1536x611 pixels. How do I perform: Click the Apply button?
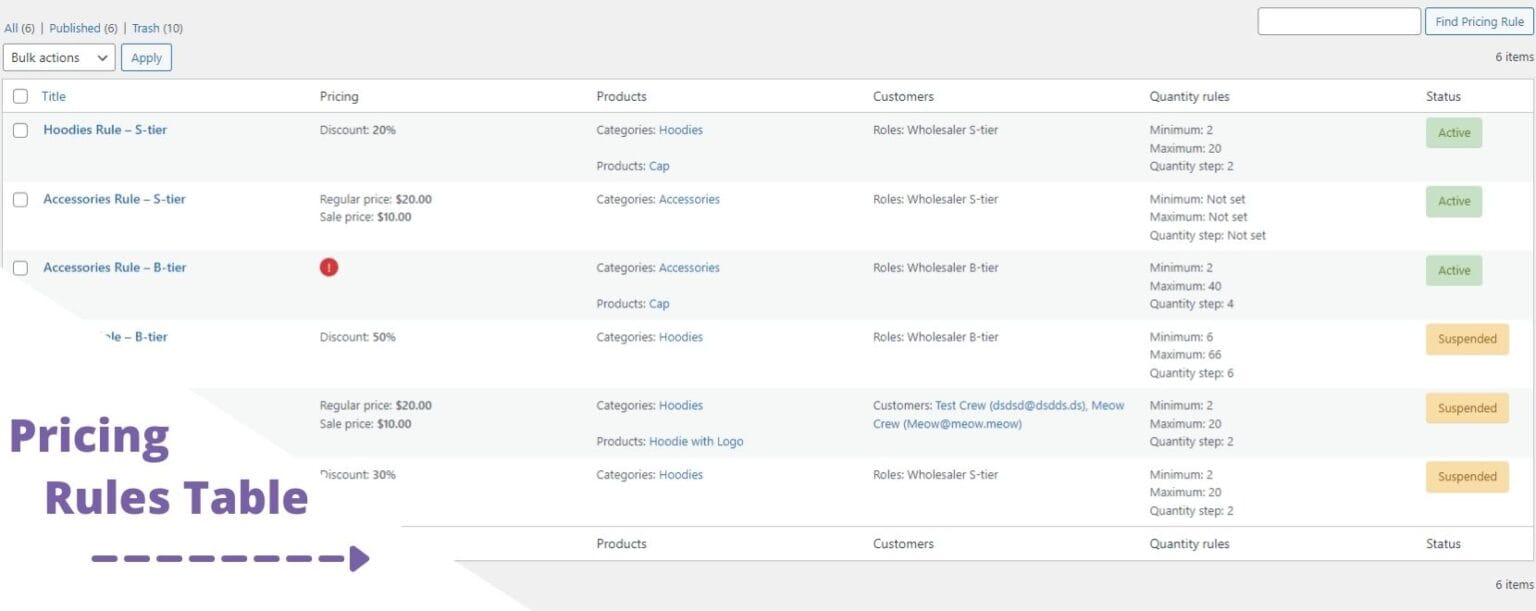pyautogui.click(x=146, y=57)
